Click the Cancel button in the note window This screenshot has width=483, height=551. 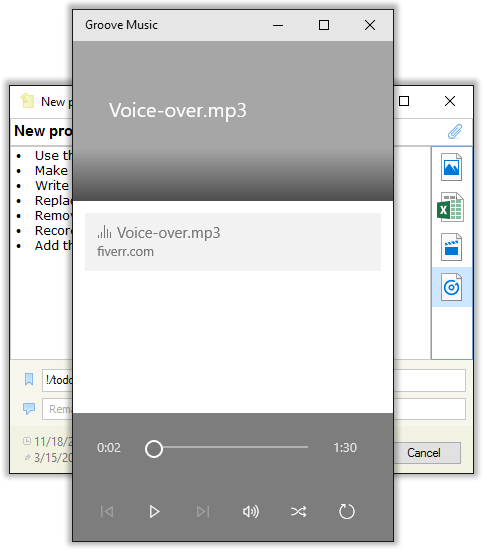(x=427, y=453)
